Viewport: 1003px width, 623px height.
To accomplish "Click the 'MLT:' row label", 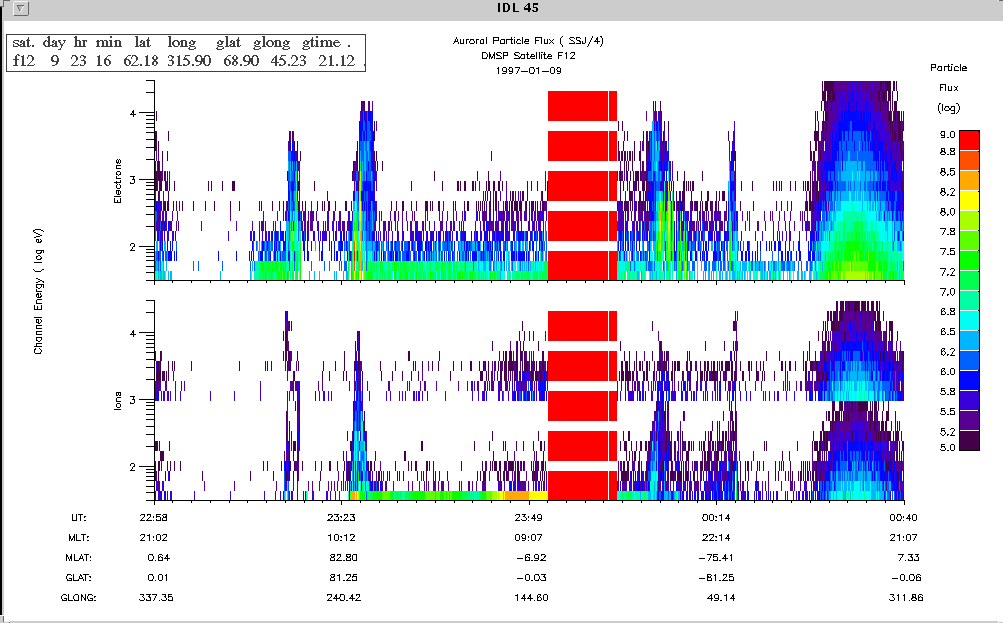I will 79,538.
